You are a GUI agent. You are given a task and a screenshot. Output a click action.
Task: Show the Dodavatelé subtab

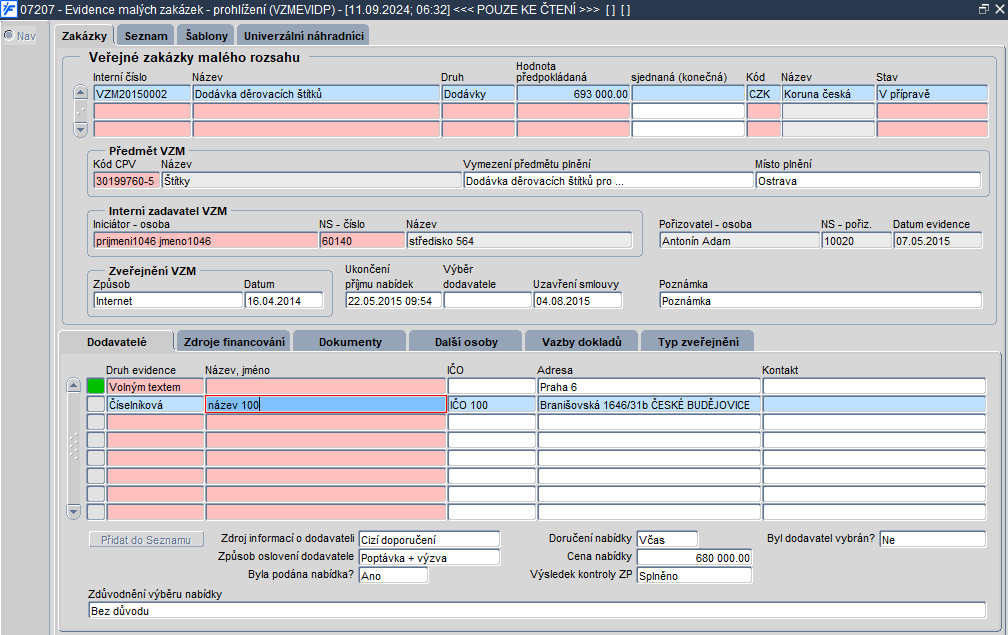(x=117, y=342)
